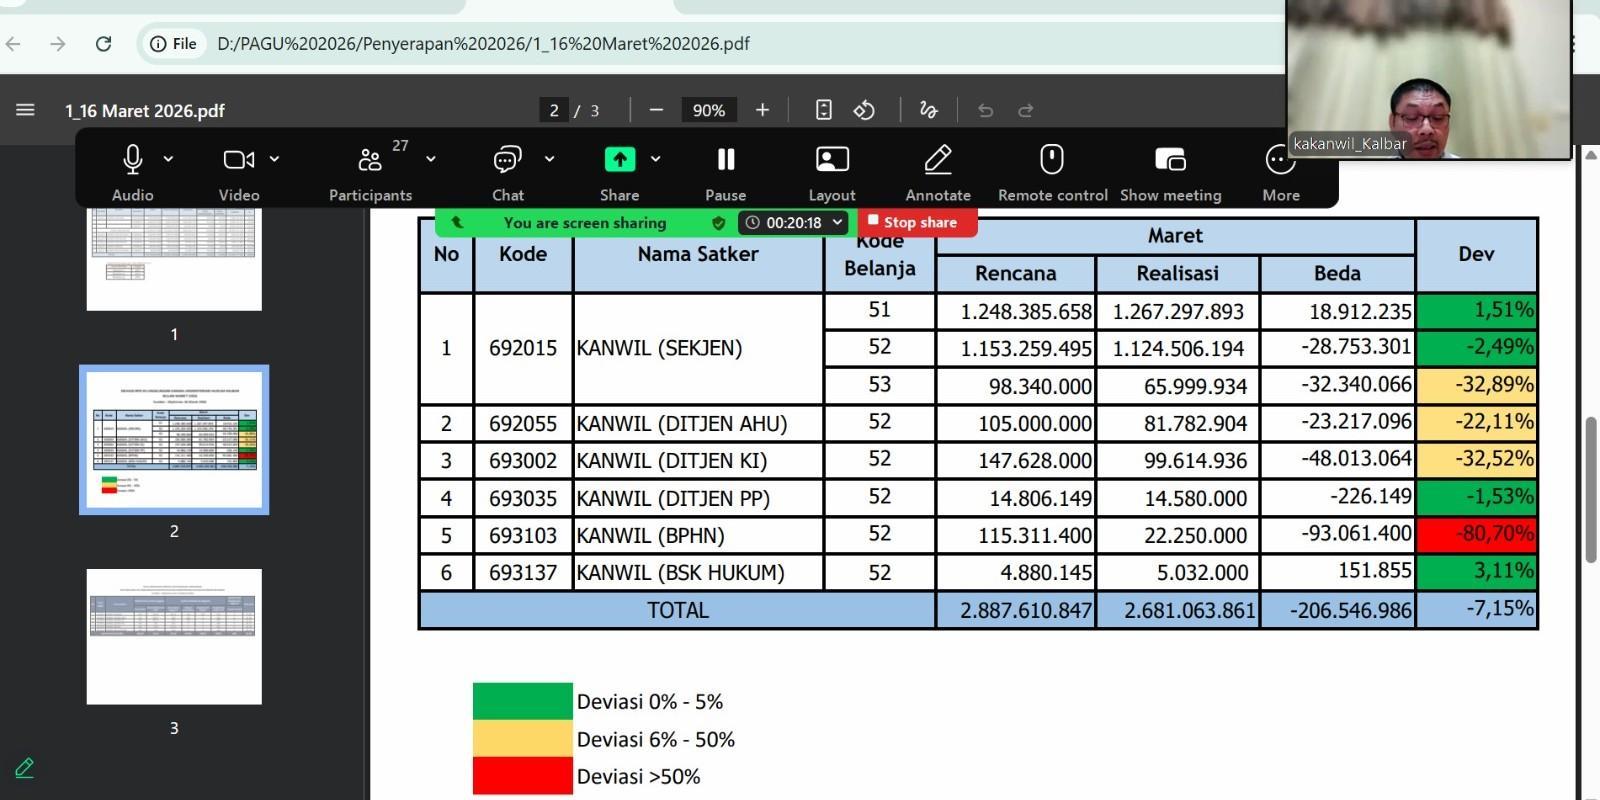Click Show meeting icon
Image resolution: width=1600 pixels, height=800 pixels.
click(1170, 160)
